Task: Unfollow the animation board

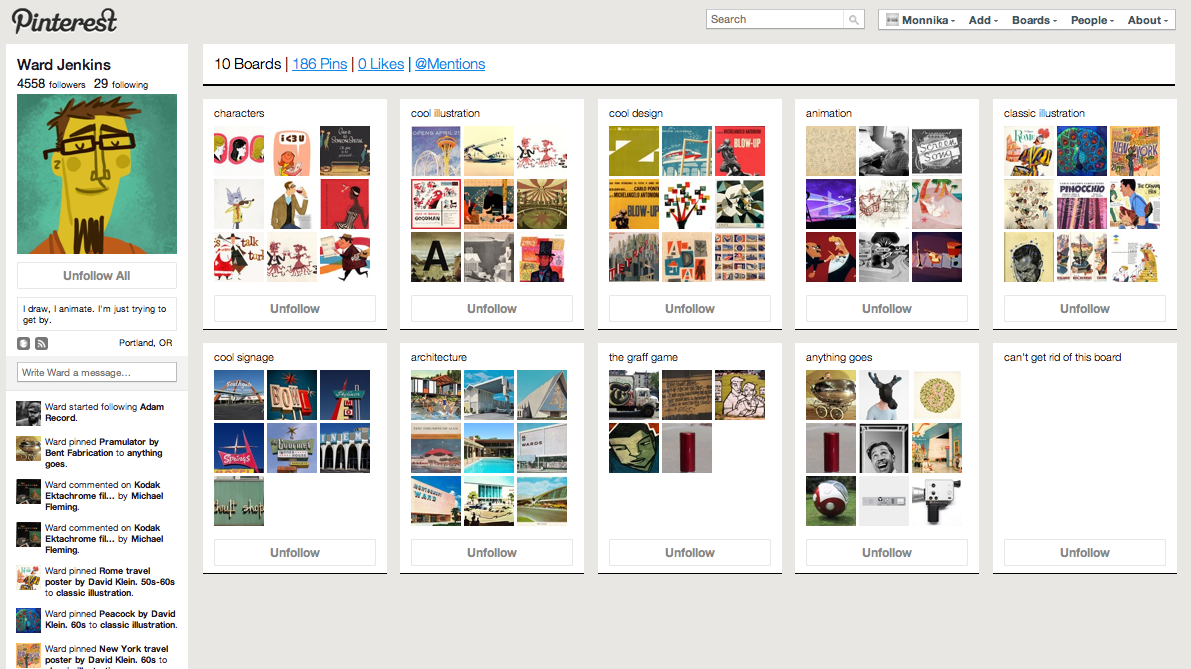Action: pyautogui.click(x=887, y=308)
